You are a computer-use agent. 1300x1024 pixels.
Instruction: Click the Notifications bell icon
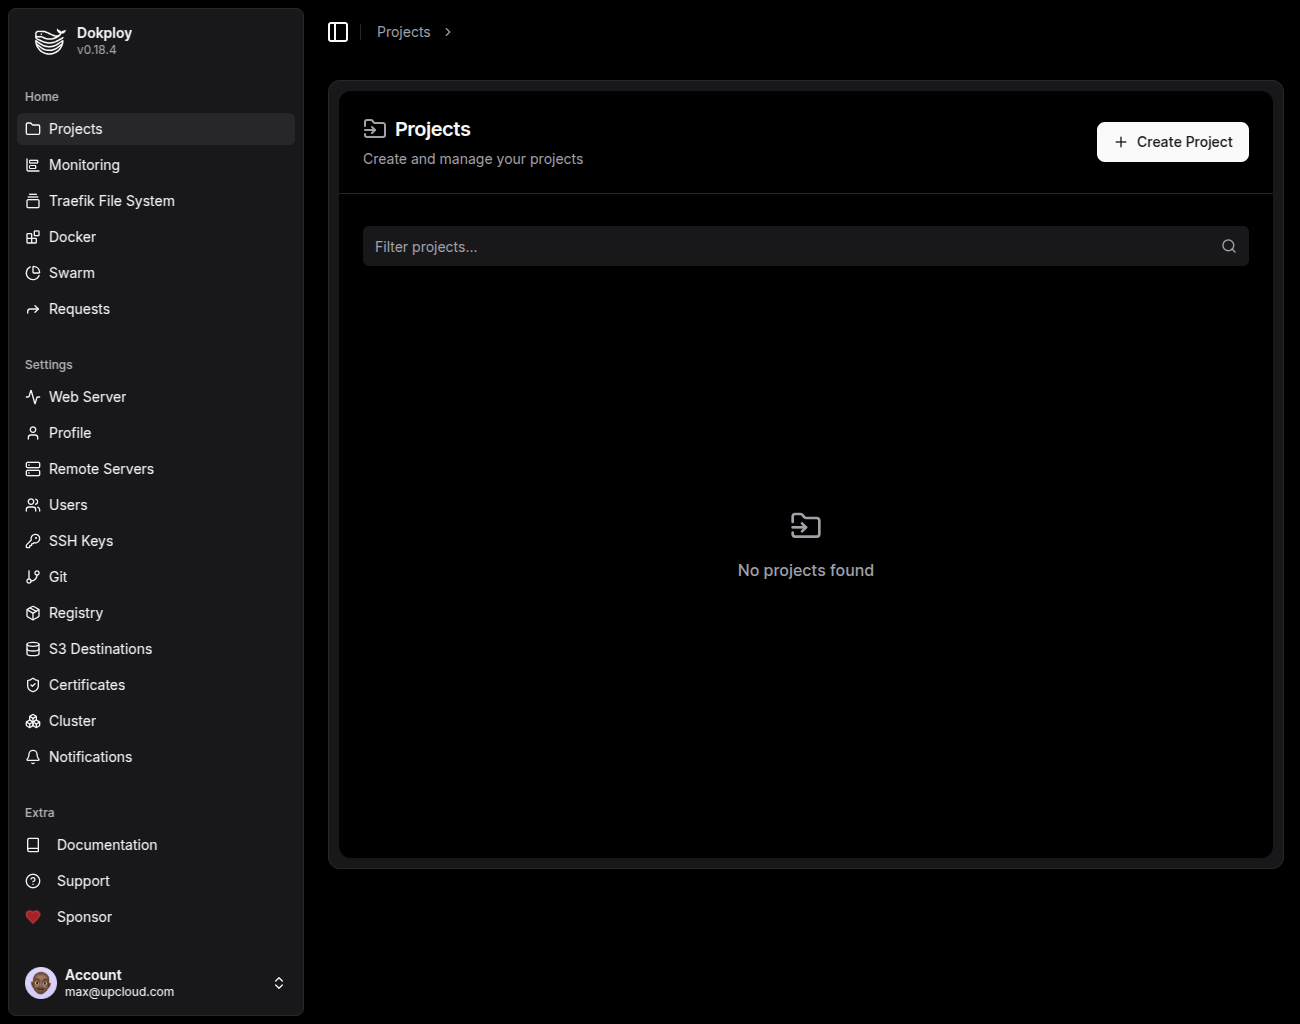(33, 757)
